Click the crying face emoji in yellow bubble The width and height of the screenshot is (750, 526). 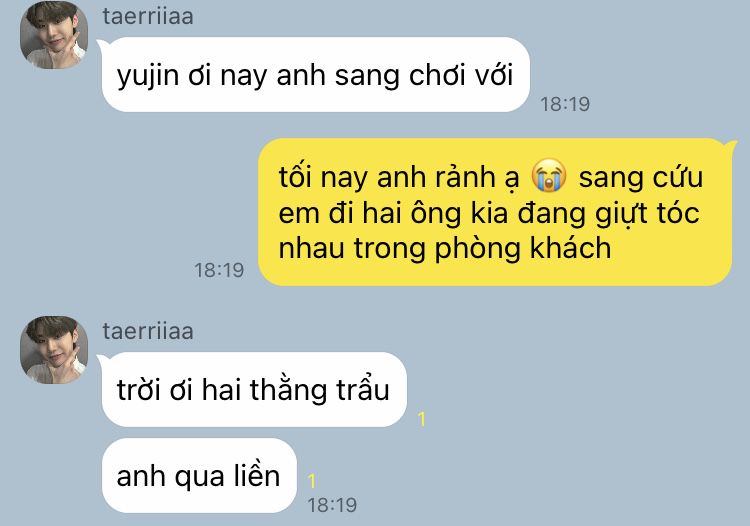pos(549,176)
